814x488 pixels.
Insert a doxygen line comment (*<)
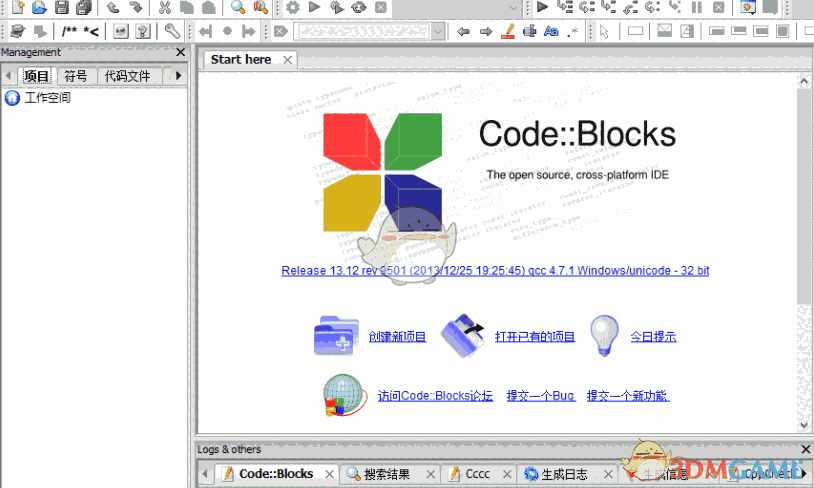[x=91, y=32]
